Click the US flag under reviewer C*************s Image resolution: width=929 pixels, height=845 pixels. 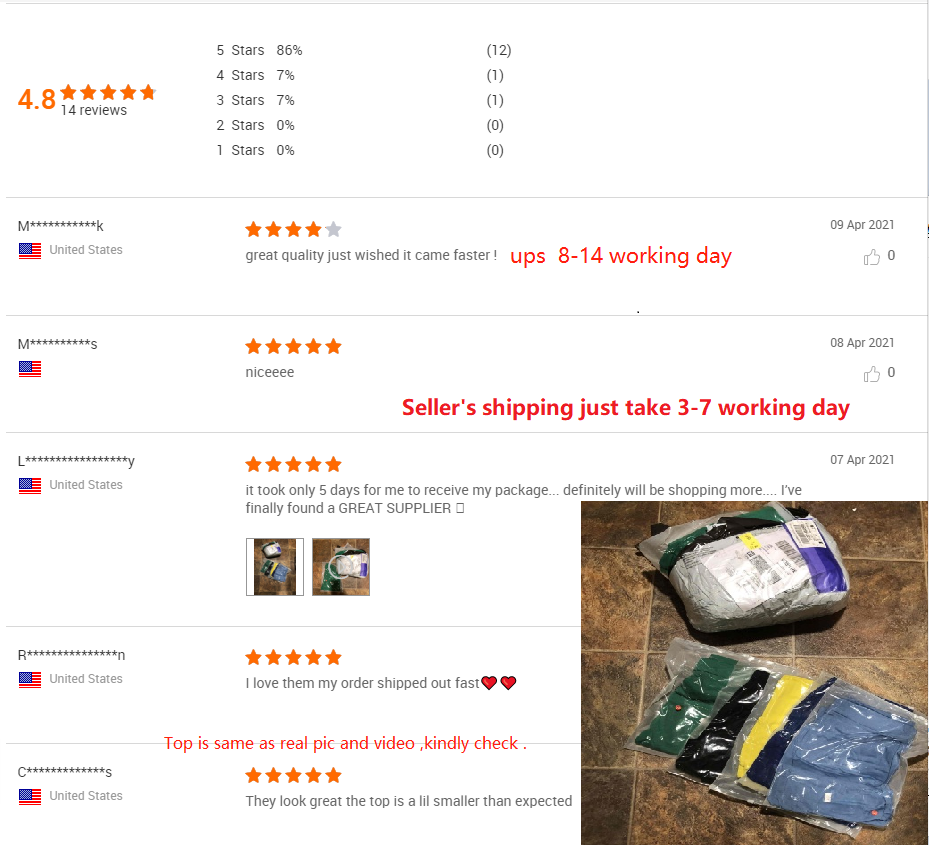click(30, 797)
